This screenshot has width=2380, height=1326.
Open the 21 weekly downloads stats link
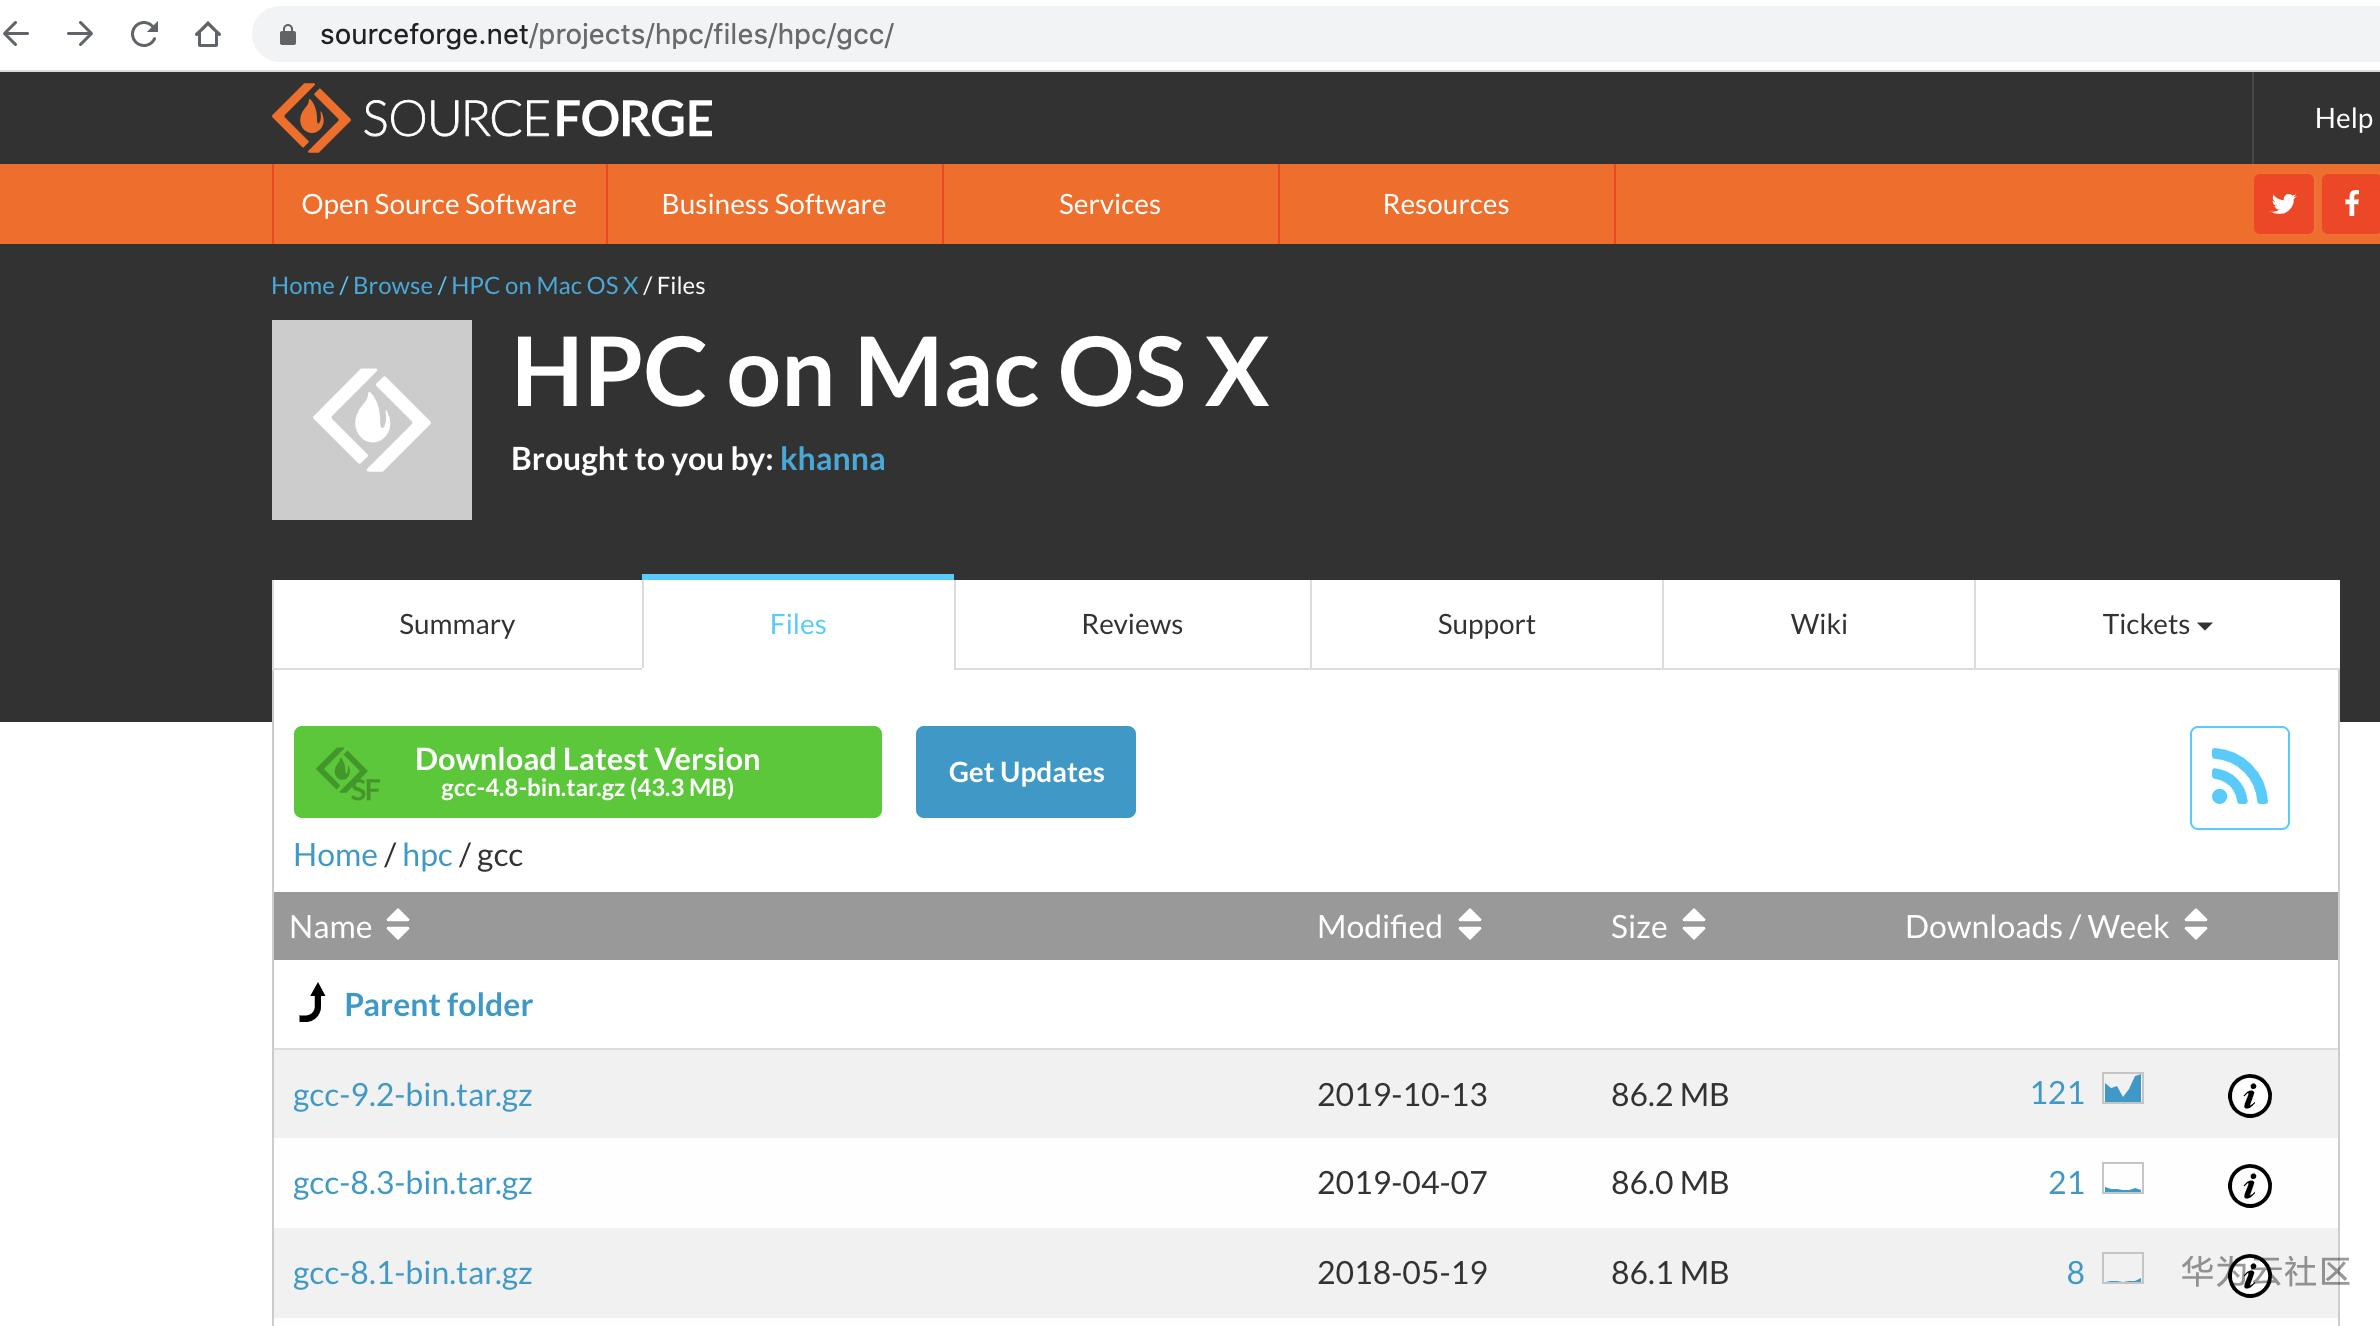coord(2066,1183)
